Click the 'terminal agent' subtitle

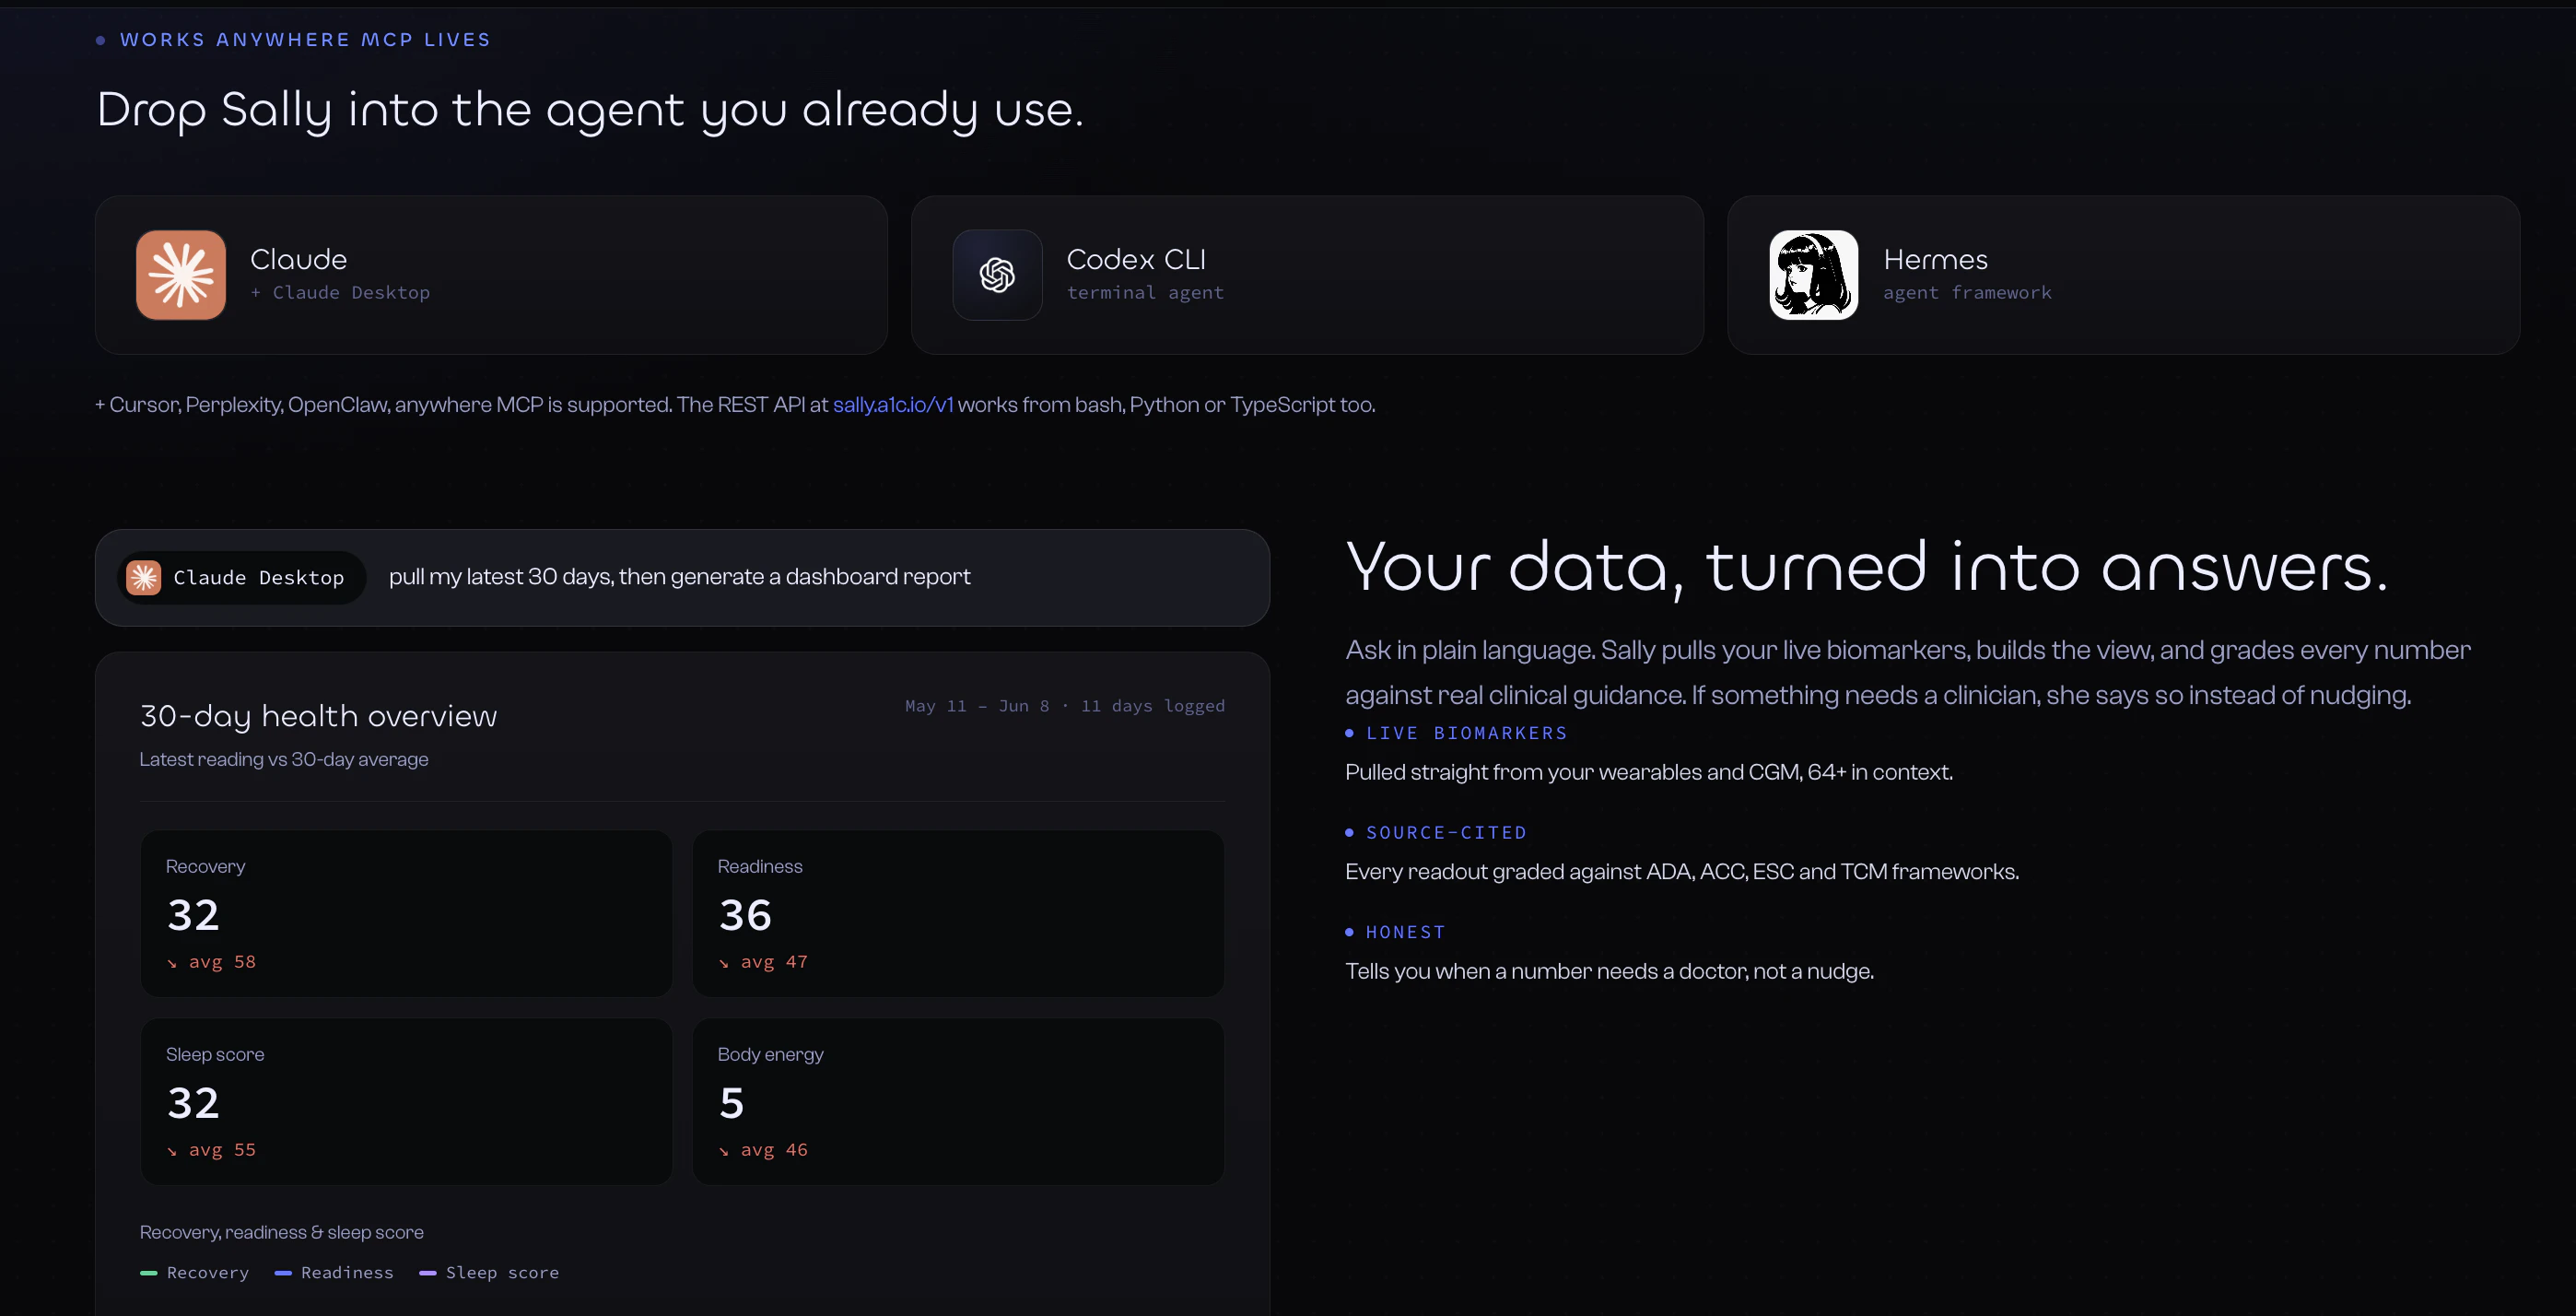click(x=1145, y=292)
